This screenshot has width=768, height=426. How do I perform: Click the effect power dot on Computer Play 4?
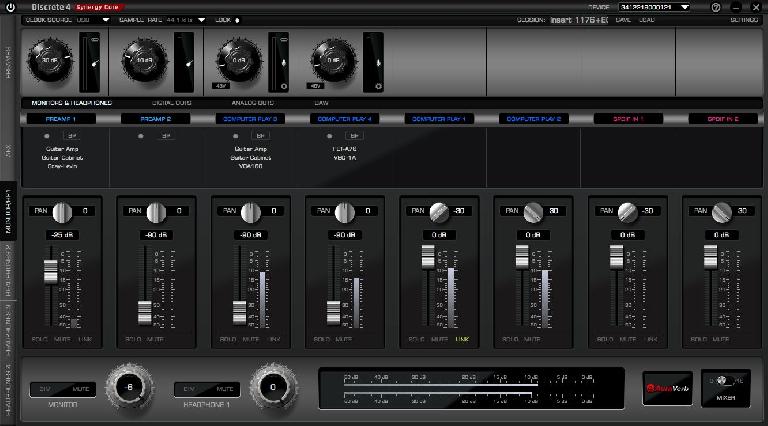(x=329, y=136)
